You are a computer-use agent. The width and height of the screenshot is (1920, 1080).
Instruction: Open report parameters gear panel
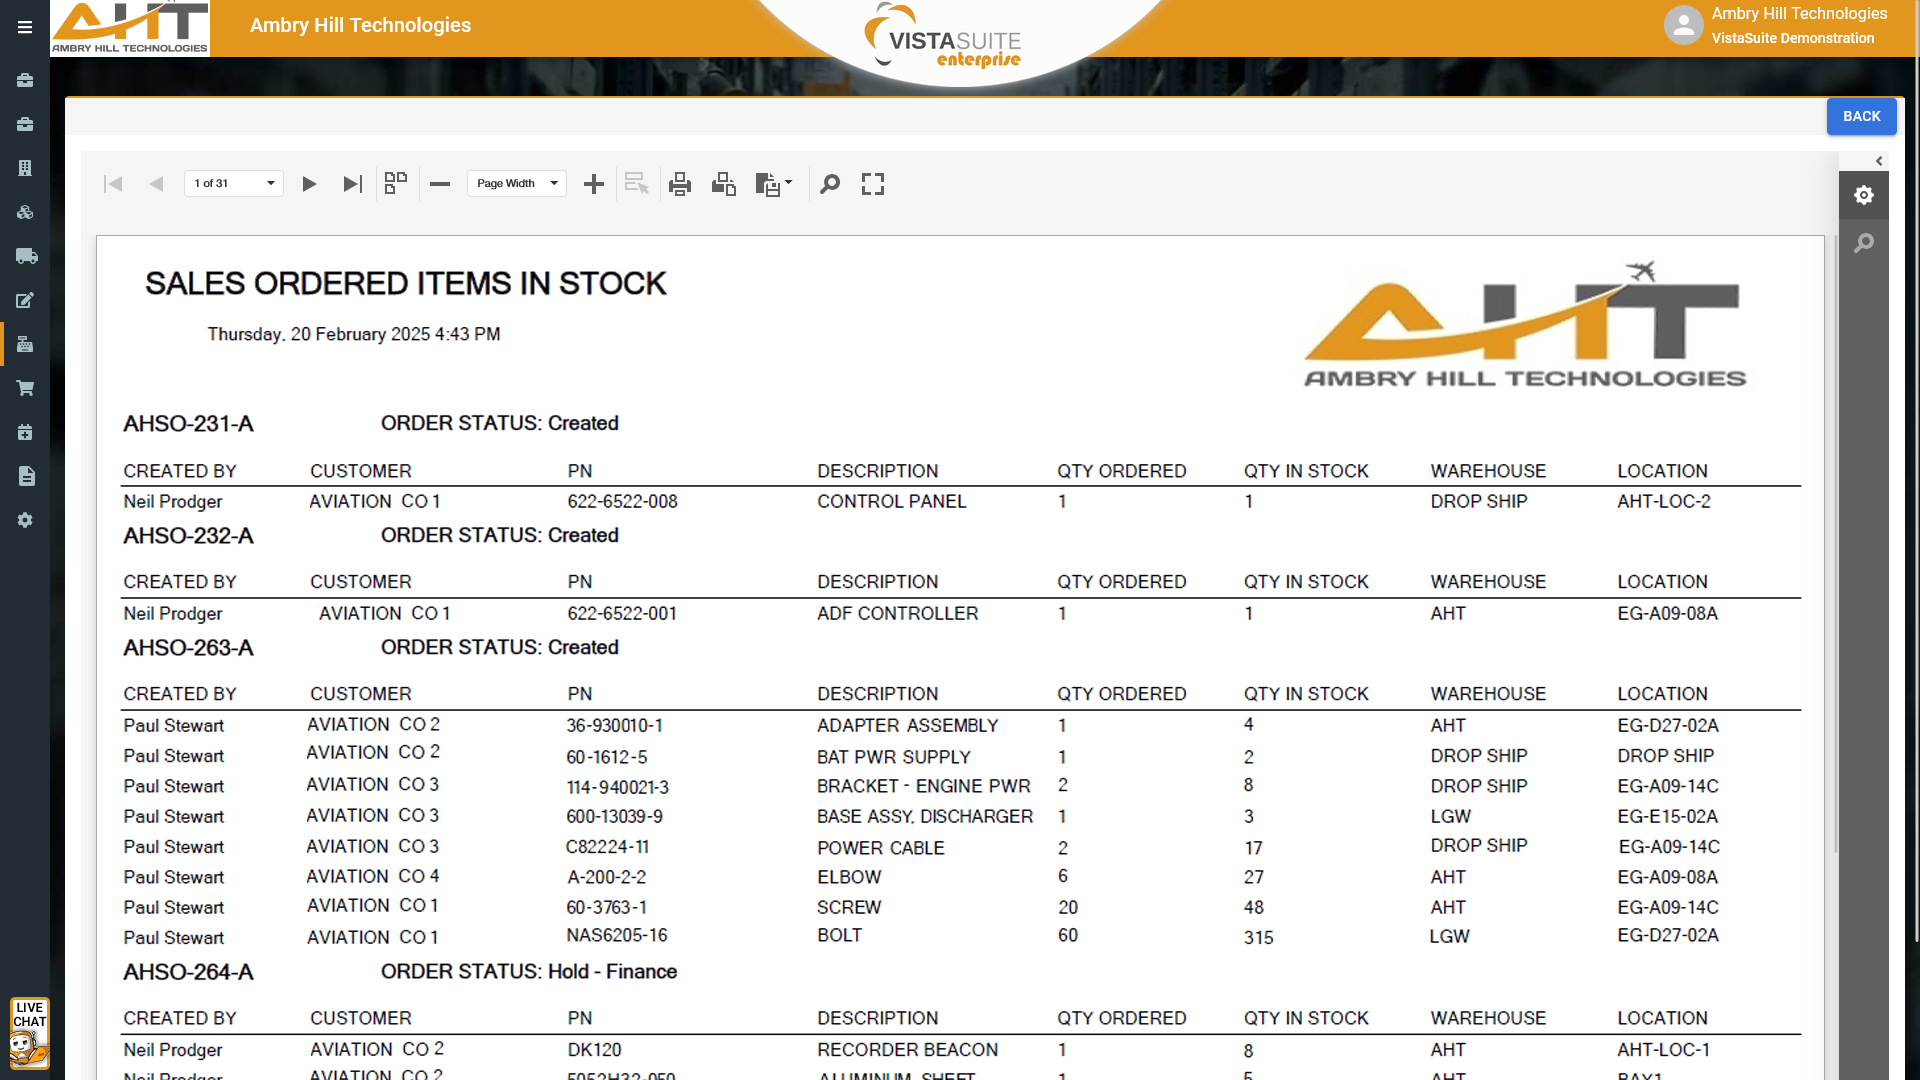(1864, 195)
